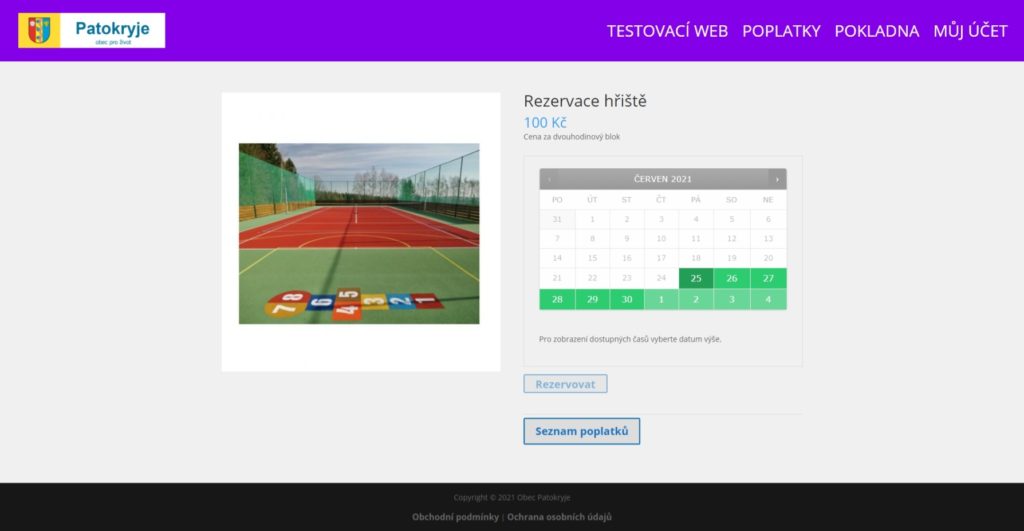Viewport: 1024px width, 531px height.
Task: Open the Poplatky menu item
Action: 781,31
